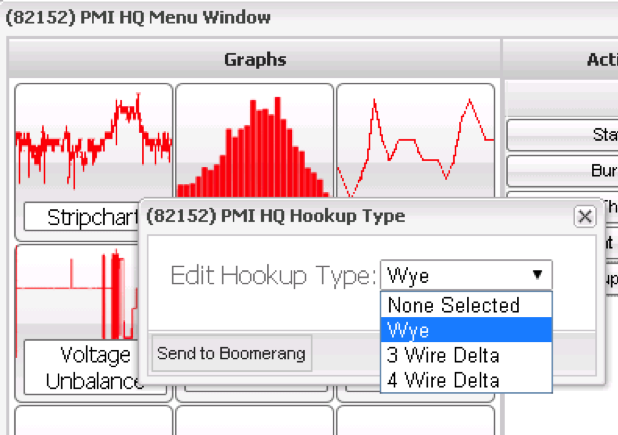Click the Stripchart label button
618x435 pixels.
(93, 217)
